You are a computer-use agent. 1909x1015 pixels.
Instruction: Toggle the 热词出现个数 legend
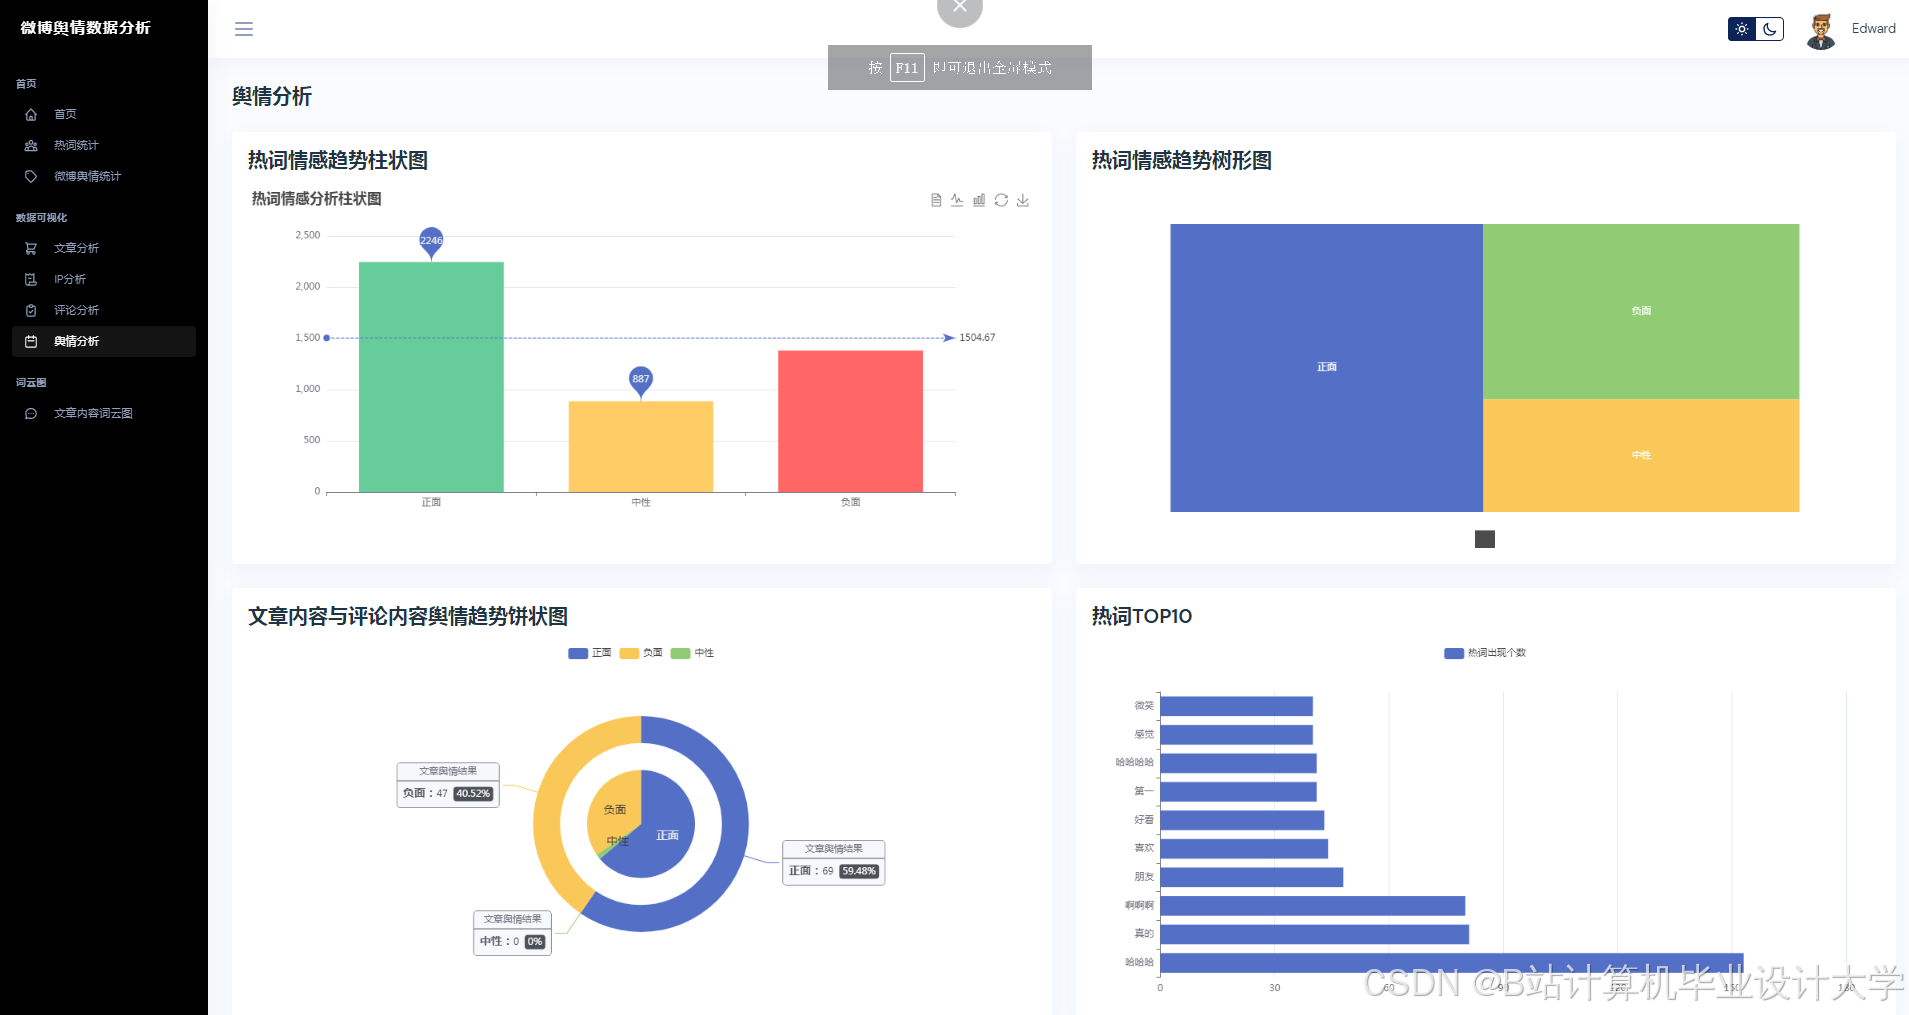[x=1484, y=652]
